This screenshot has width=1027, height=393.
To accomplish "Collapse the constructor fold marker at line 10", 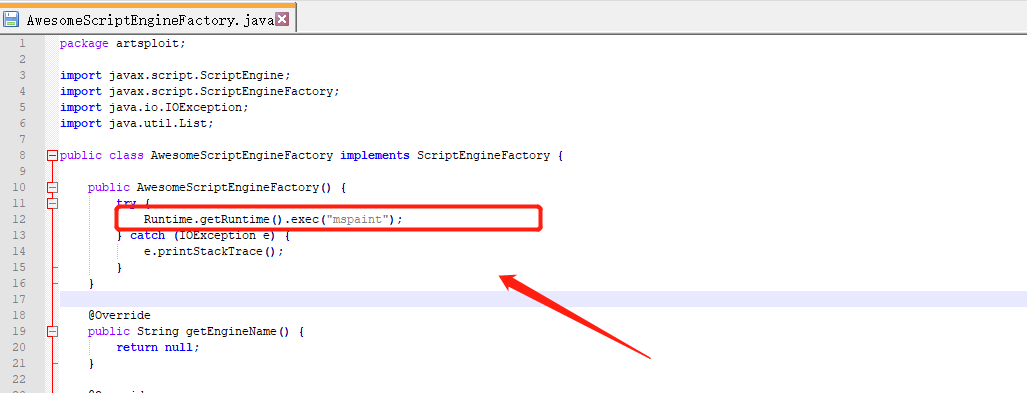I will click(x=52, y=188).
